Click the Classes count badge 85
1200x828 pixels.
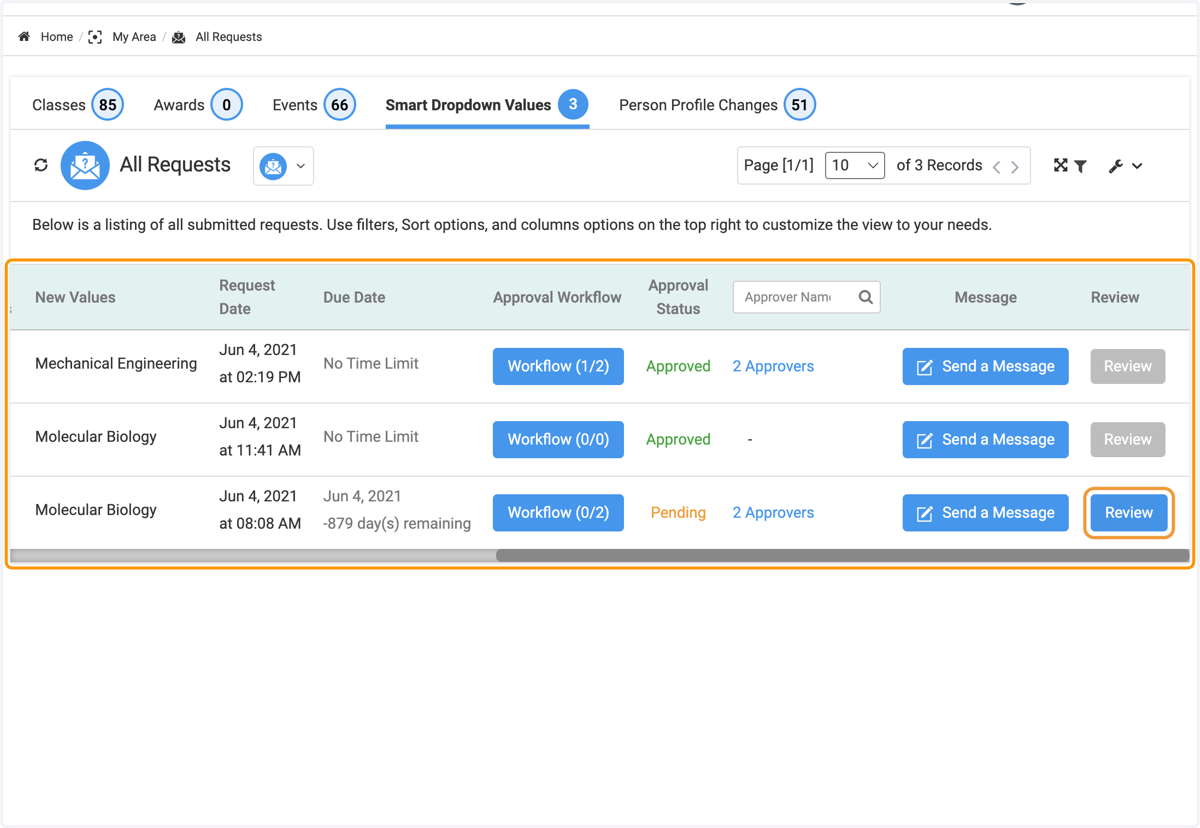coord(108,105)
